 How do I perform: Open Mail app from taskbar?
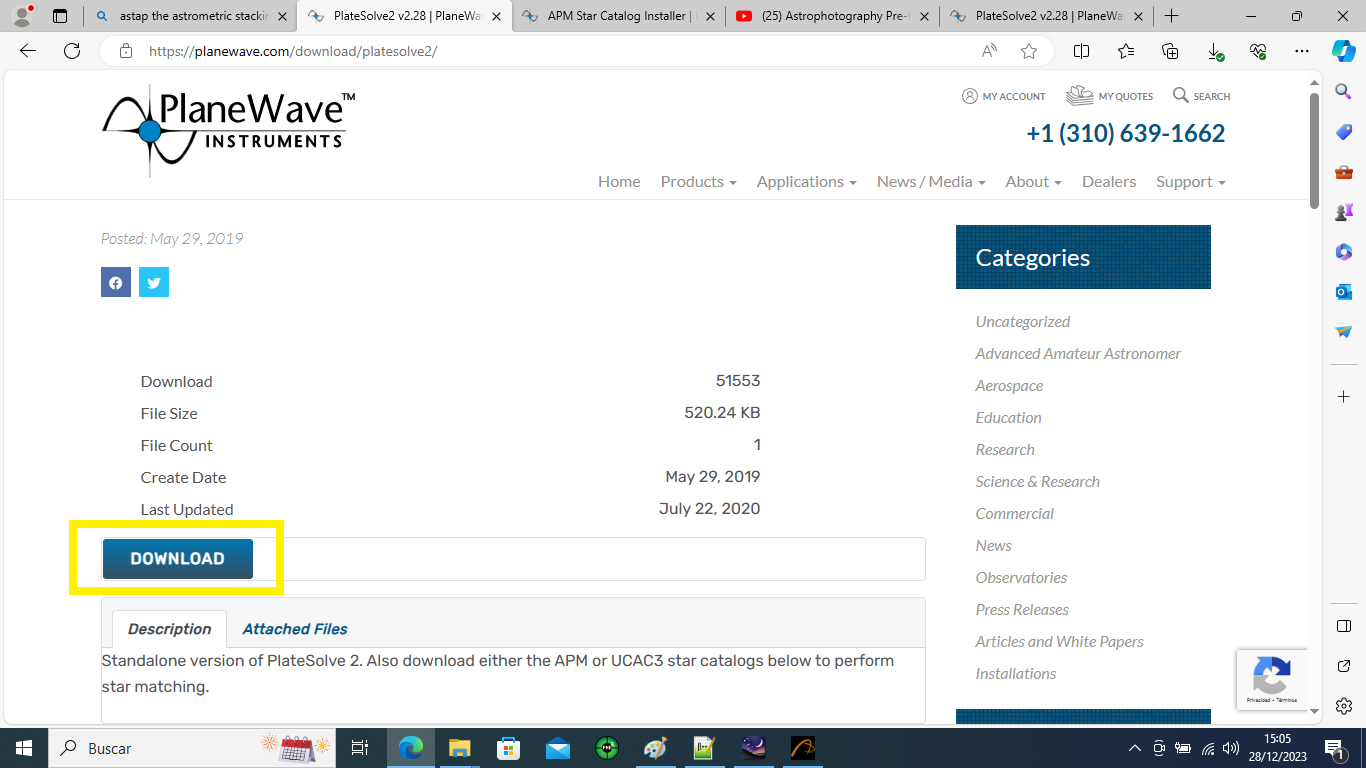pos(558,747)
